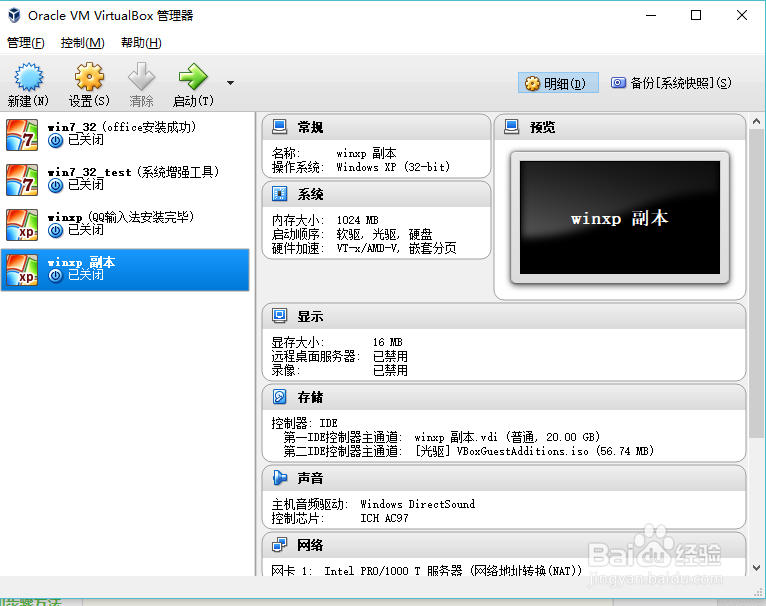
Task: Click the 清除 discard arrow icon
Action: pos(141,77)
